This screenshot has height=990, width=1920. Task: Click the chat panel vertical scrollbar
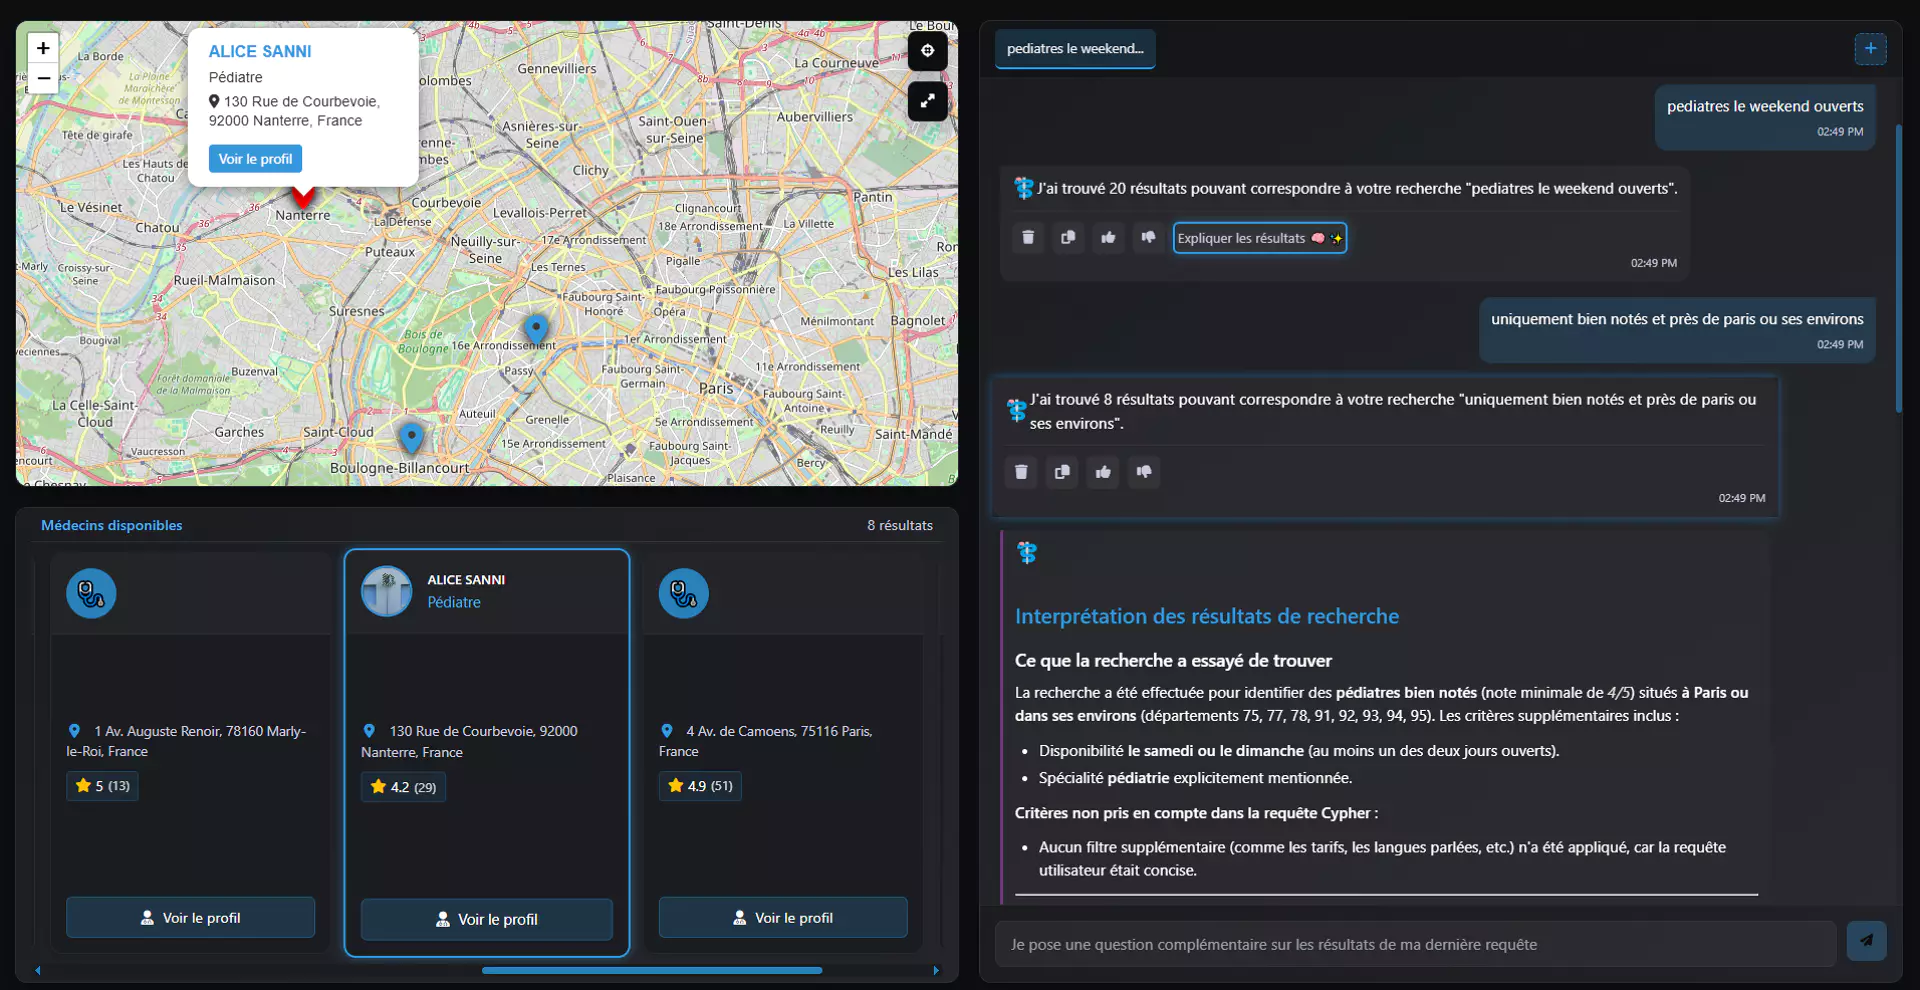tap(1898, 270)
